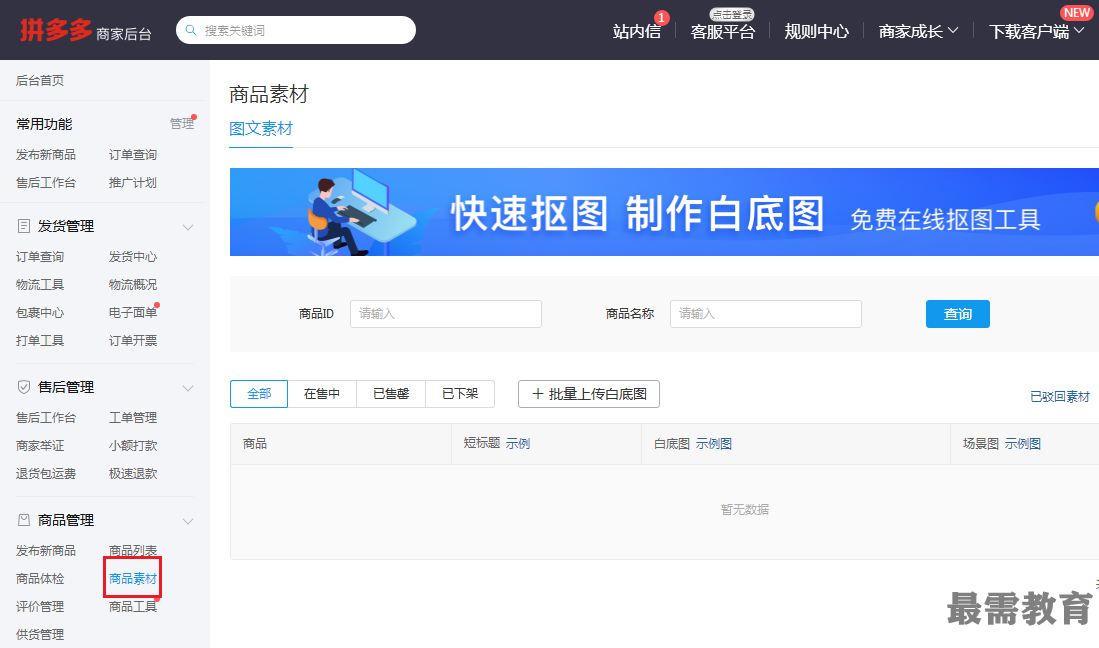Focus the 商品名称 input field
This screenshot has width=1099, height=648.
coord(765,314)
